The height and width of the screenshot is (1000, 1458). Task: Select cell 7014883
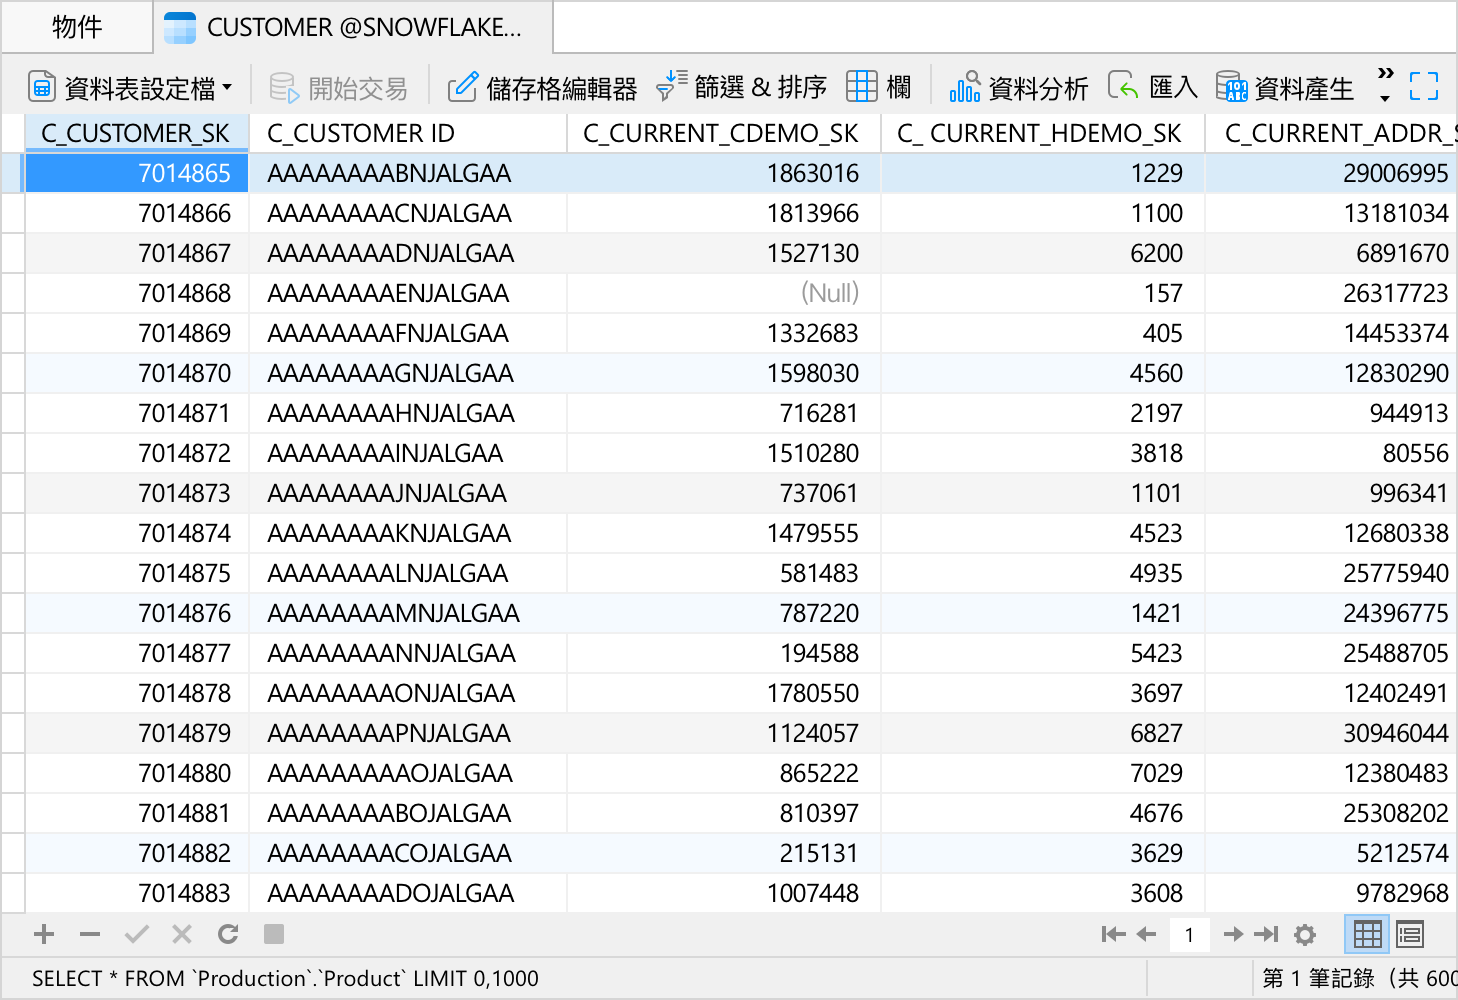click(137, 893)
